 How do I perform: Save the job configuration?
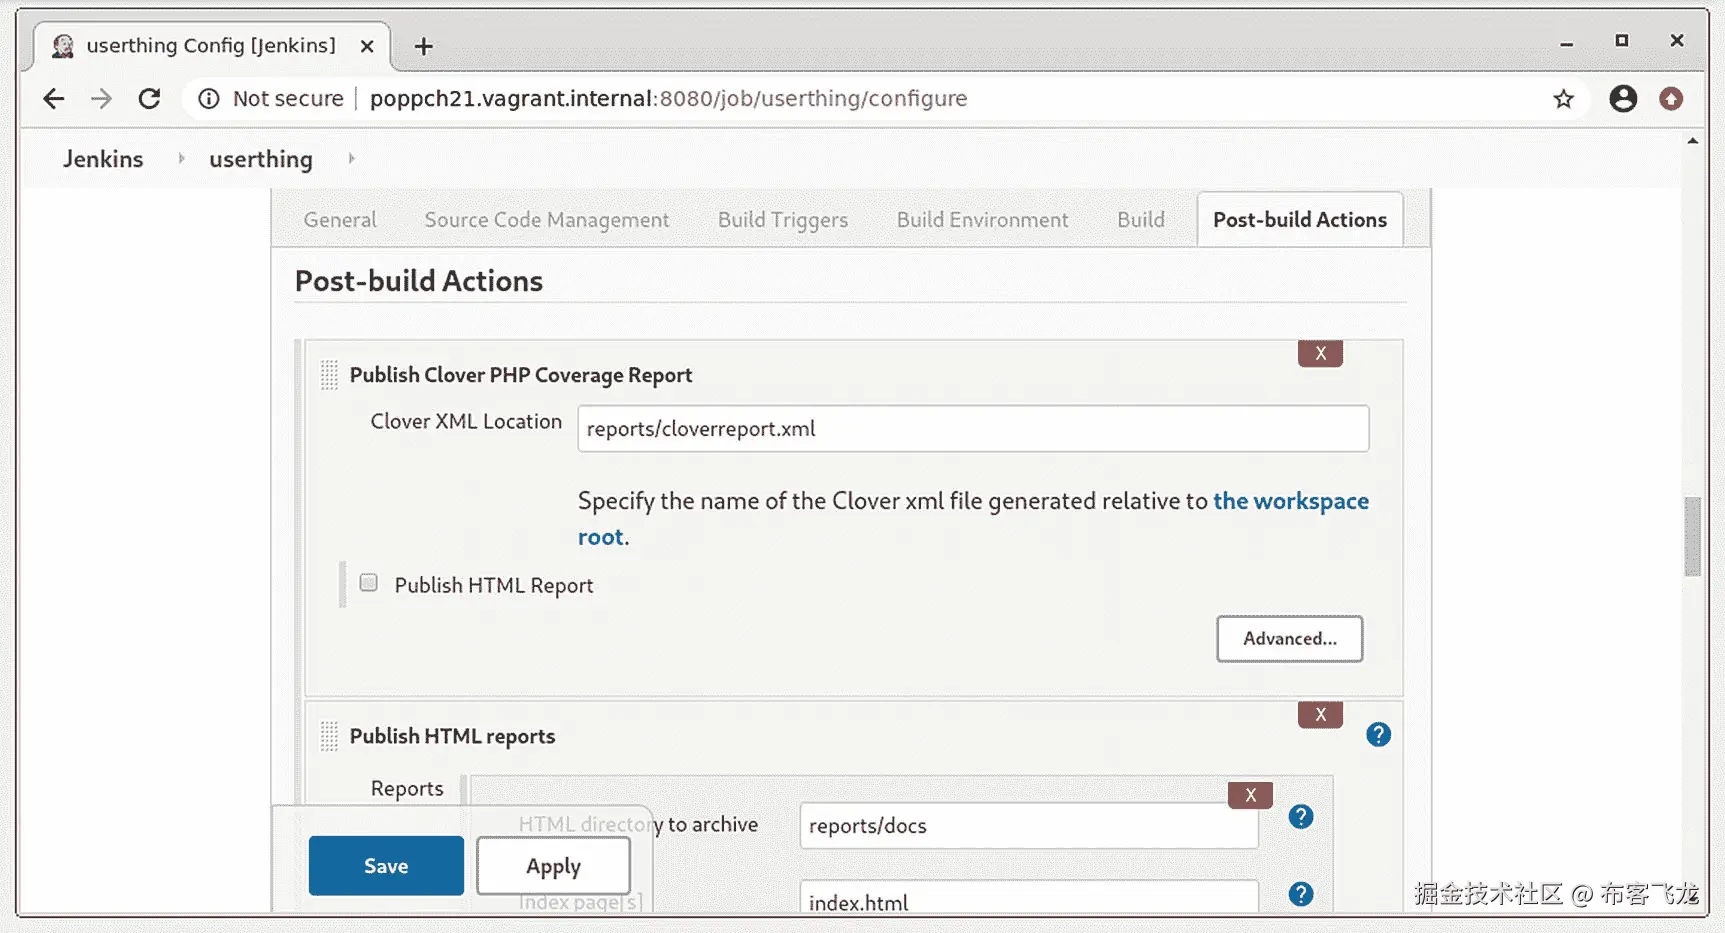(x=386, y=866)
